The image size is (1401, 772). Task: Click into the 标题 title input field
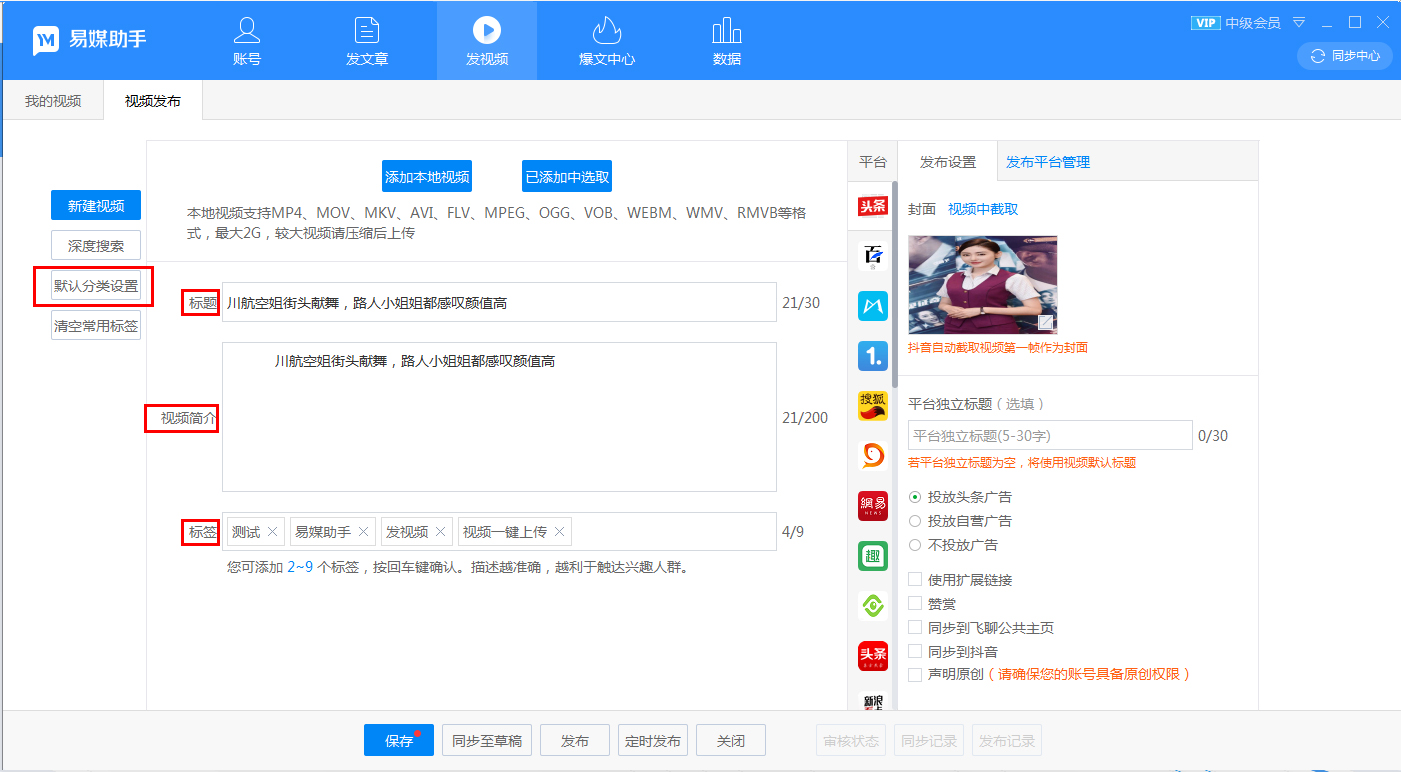coord(499,302)
